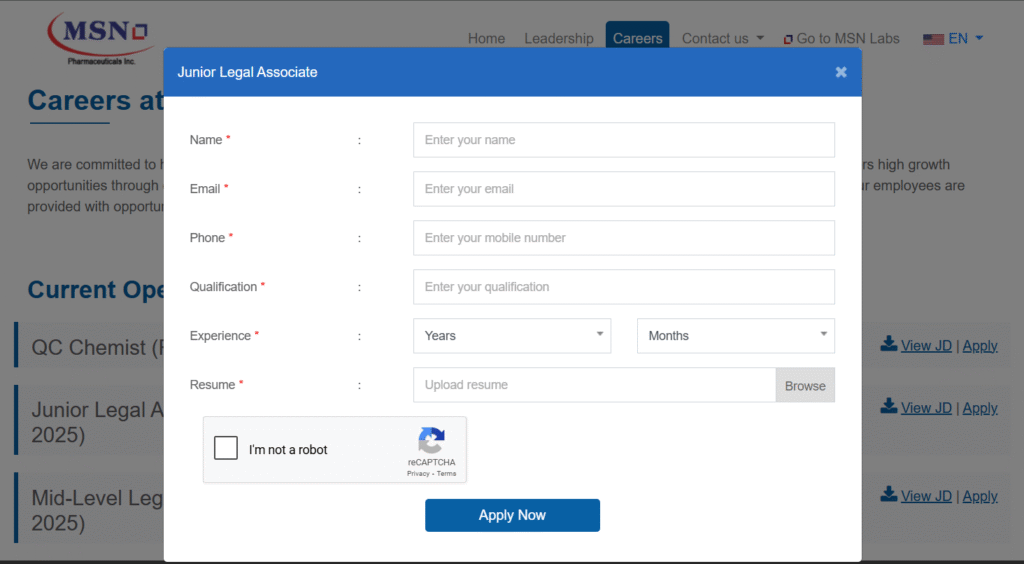
Task: Click Browse to upload resume
Action: [804, 385]
